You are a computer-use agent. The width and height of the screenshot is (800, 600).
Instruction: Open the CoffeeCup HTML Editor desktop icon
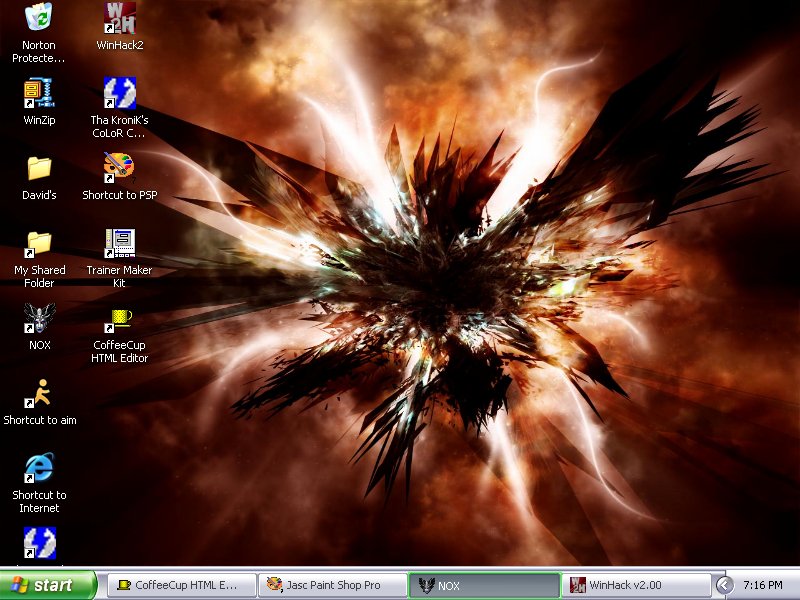(119, 319)
